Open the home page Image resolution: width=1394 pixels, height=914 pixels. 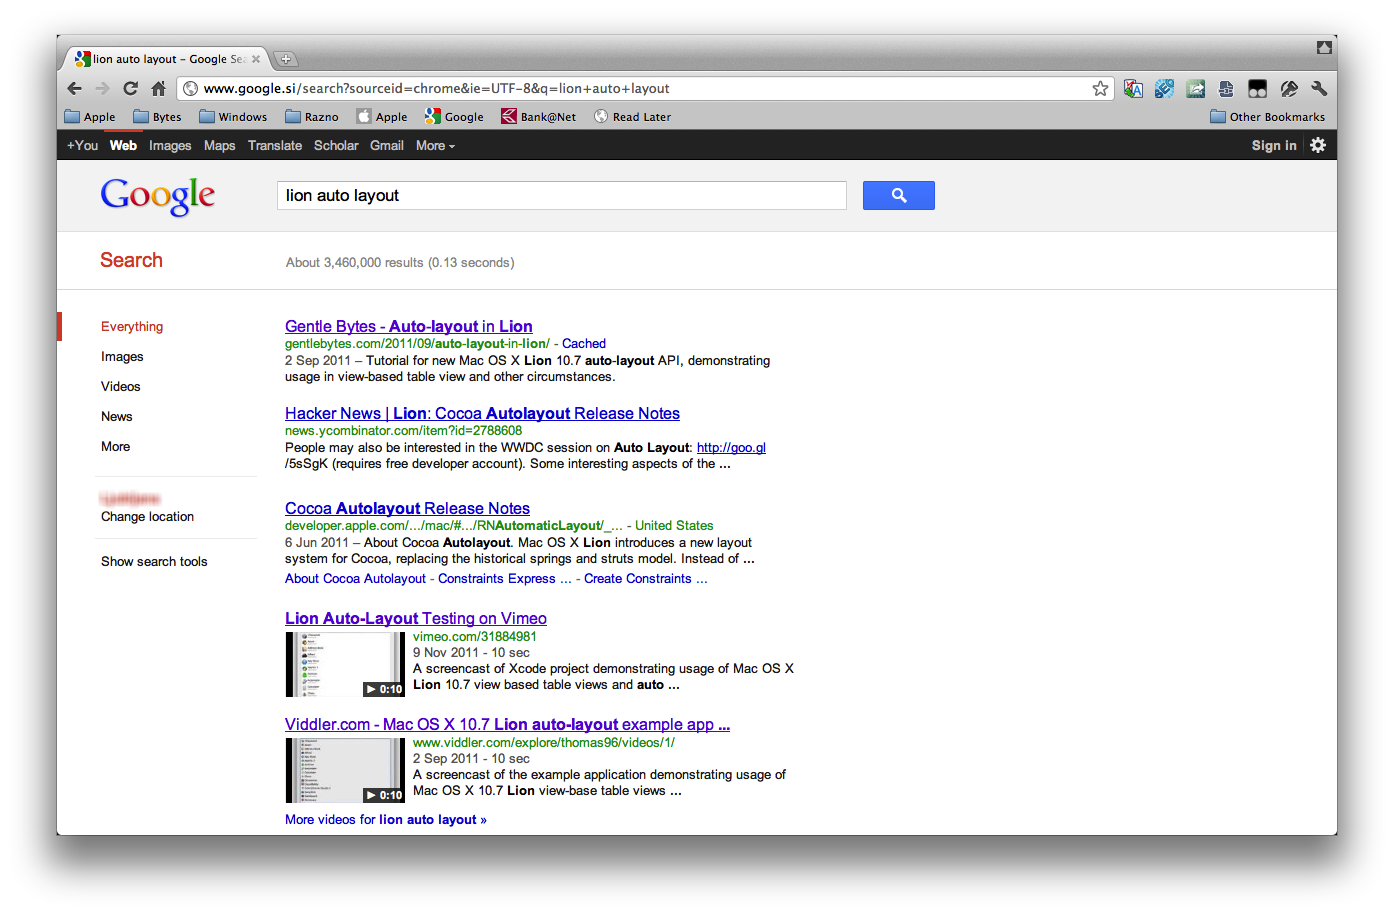pyautogui.click(x=158, y=89)
